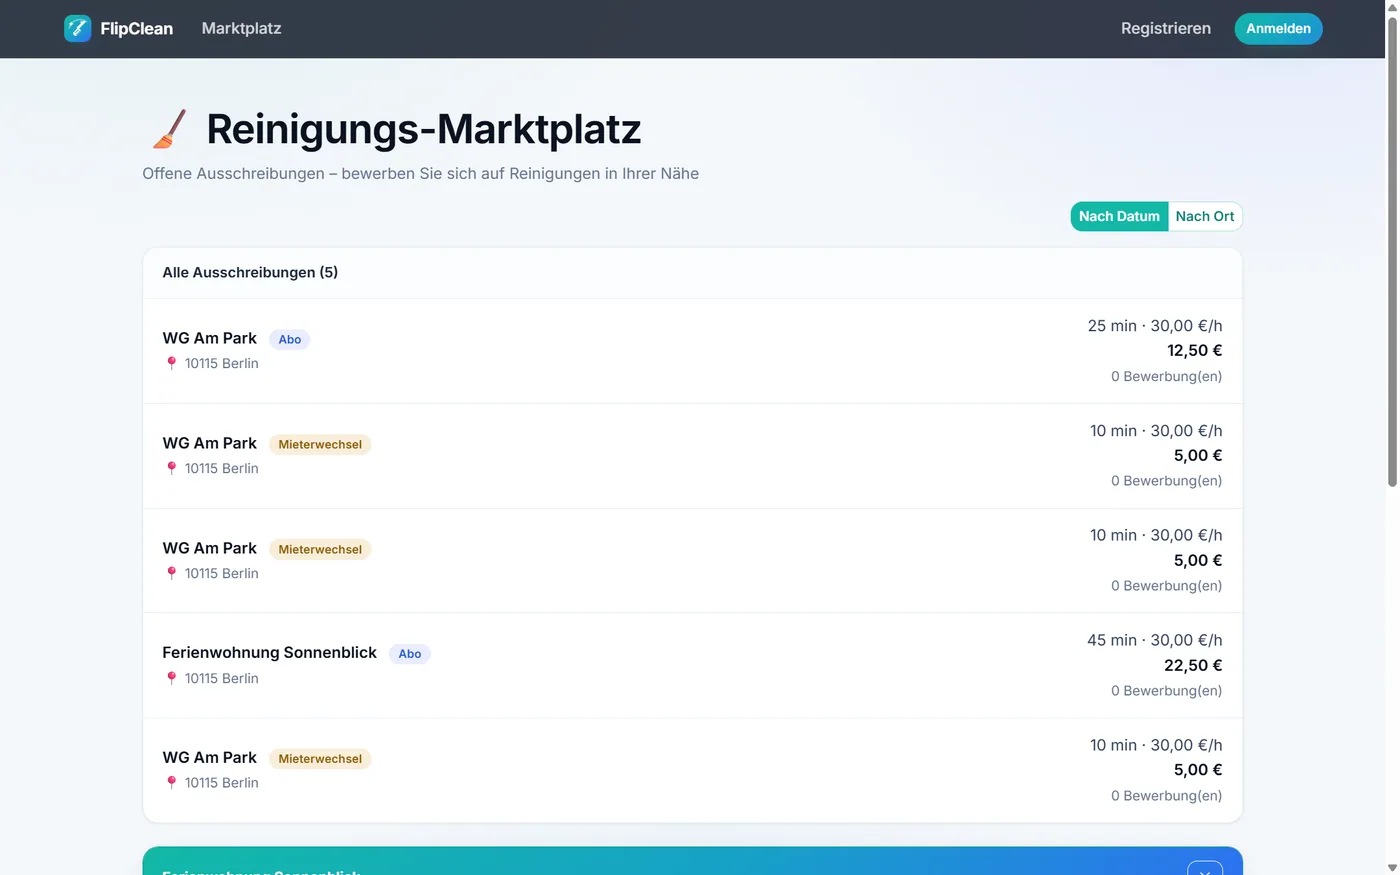Viewport: 1400px width, 875px height.
Task: Select the 12,50 € price
Action: click(x=1194, y=351)
